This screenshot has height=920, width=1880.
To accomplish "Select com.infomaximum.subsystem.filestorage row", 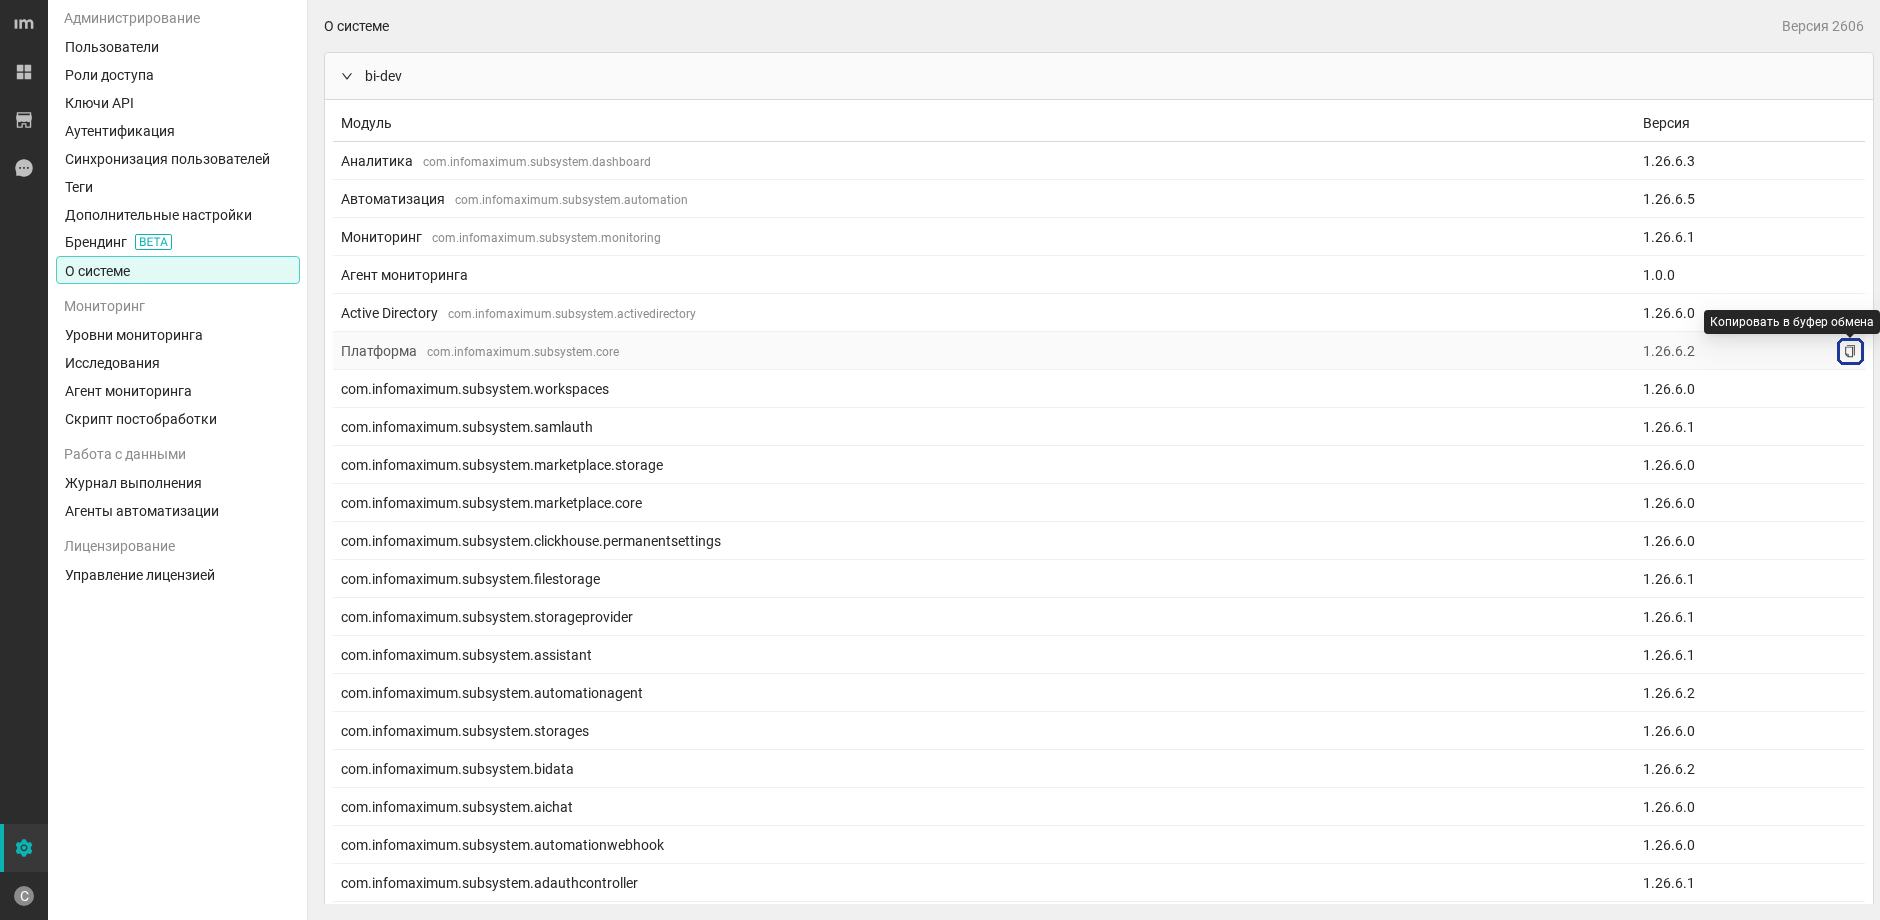I will pyautogui.click(x=1098, y=579).
